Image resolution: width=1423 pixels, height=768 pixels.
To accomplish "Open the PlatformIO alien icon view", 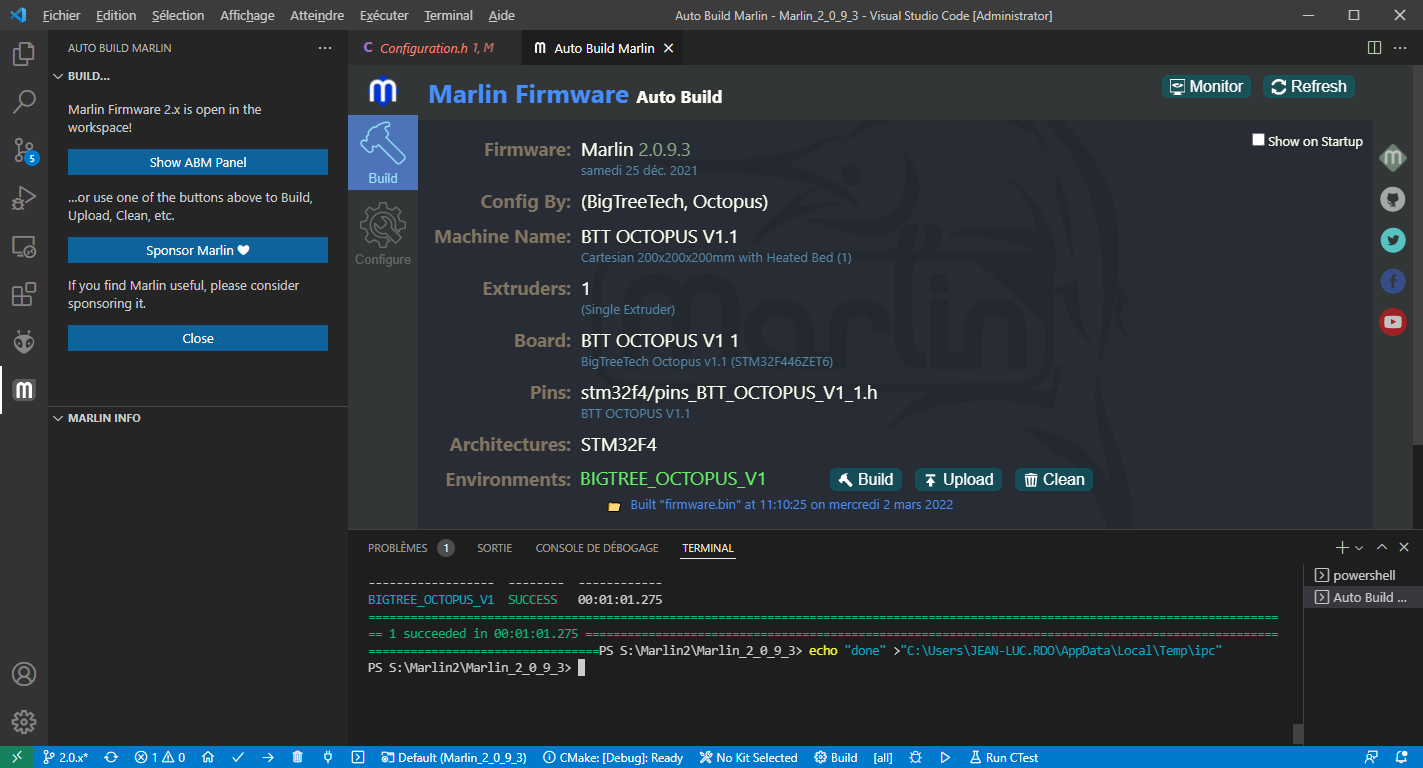I will pyautogui.click(x=24, y=342).
